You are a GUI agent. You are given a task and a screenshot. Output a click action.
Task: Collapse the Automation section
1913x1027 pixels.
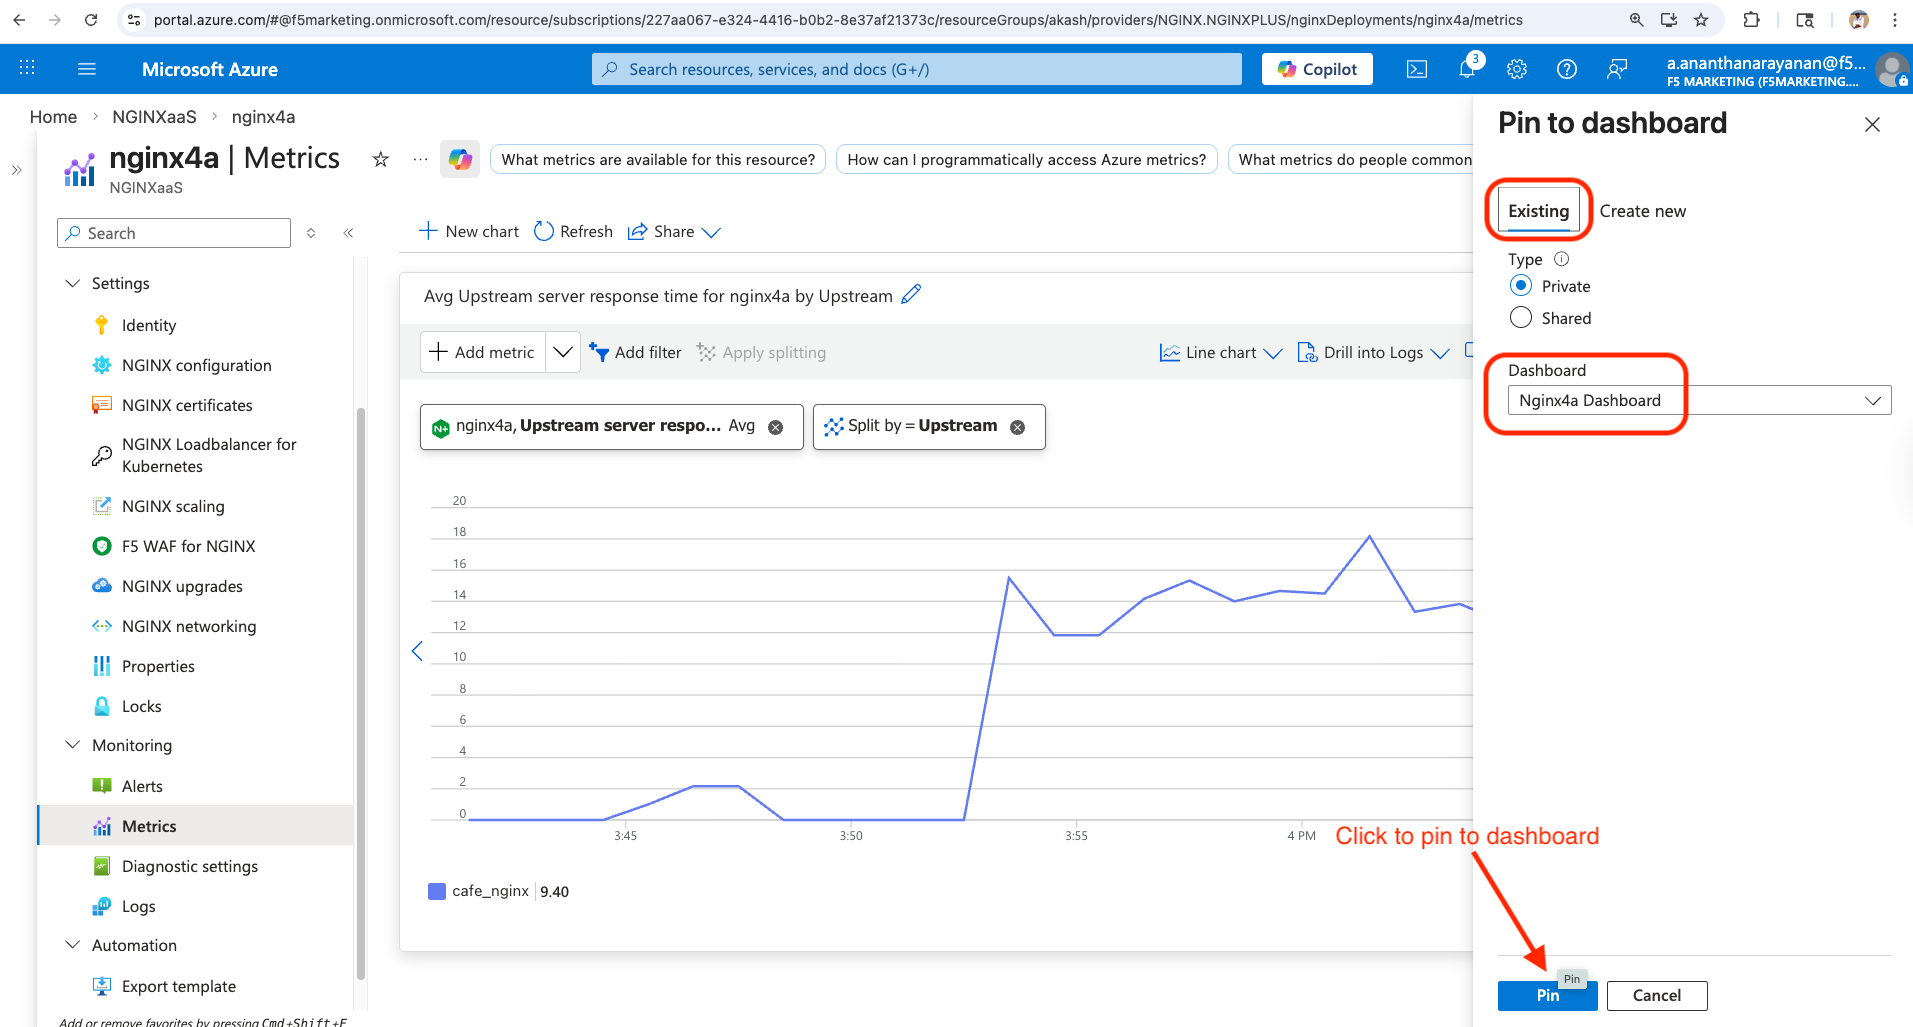[72, 945]
